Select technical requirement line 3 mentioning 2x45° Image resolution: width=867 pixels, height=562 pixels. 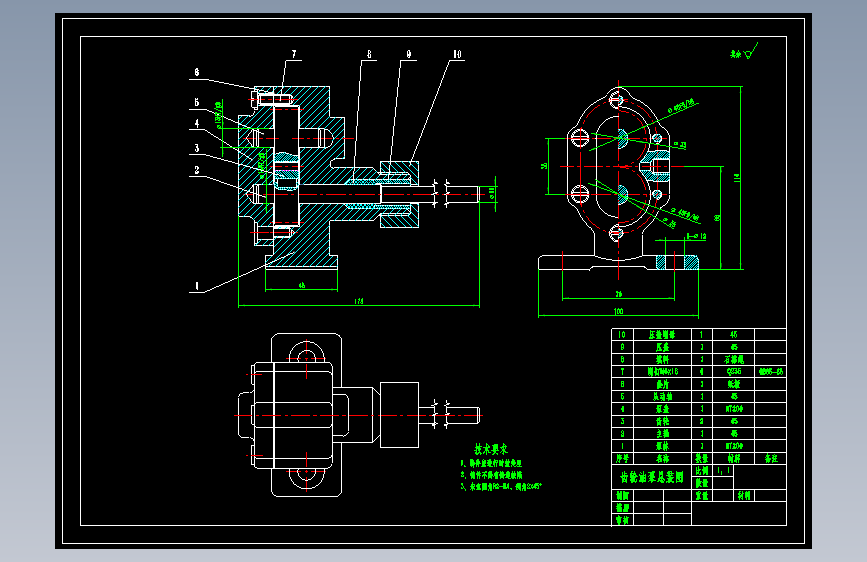pyautogui.click(x=502, y=486)
